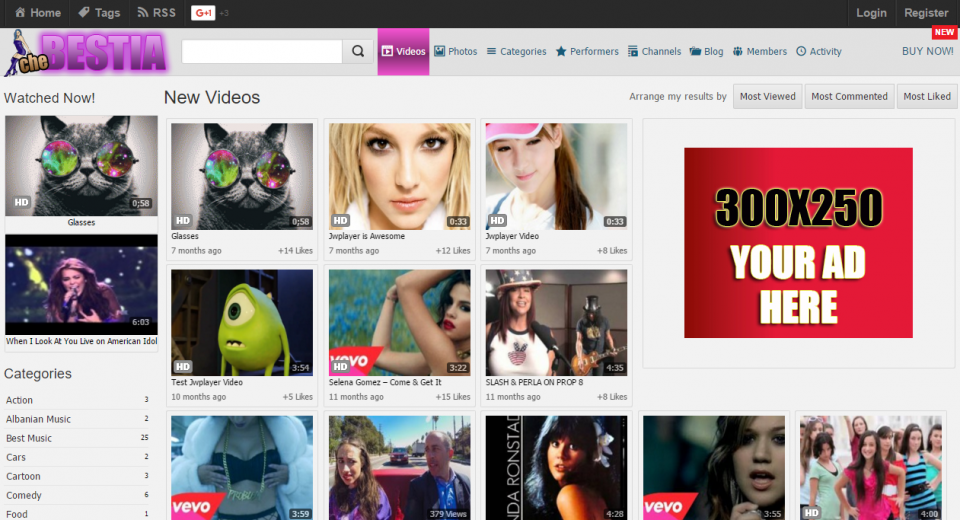Open the Categories menu item

[516, 51]
